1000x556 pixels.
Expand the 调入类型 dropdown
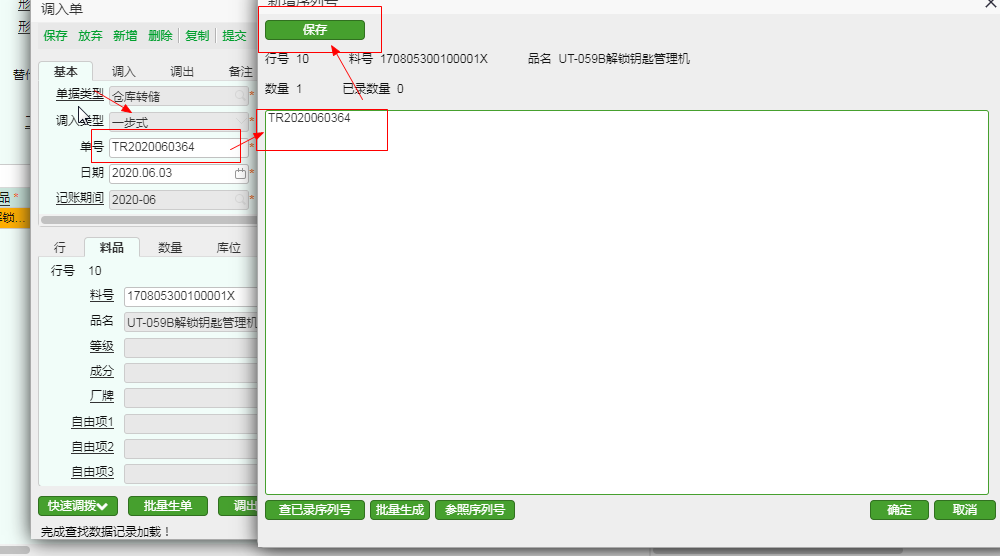240,122
